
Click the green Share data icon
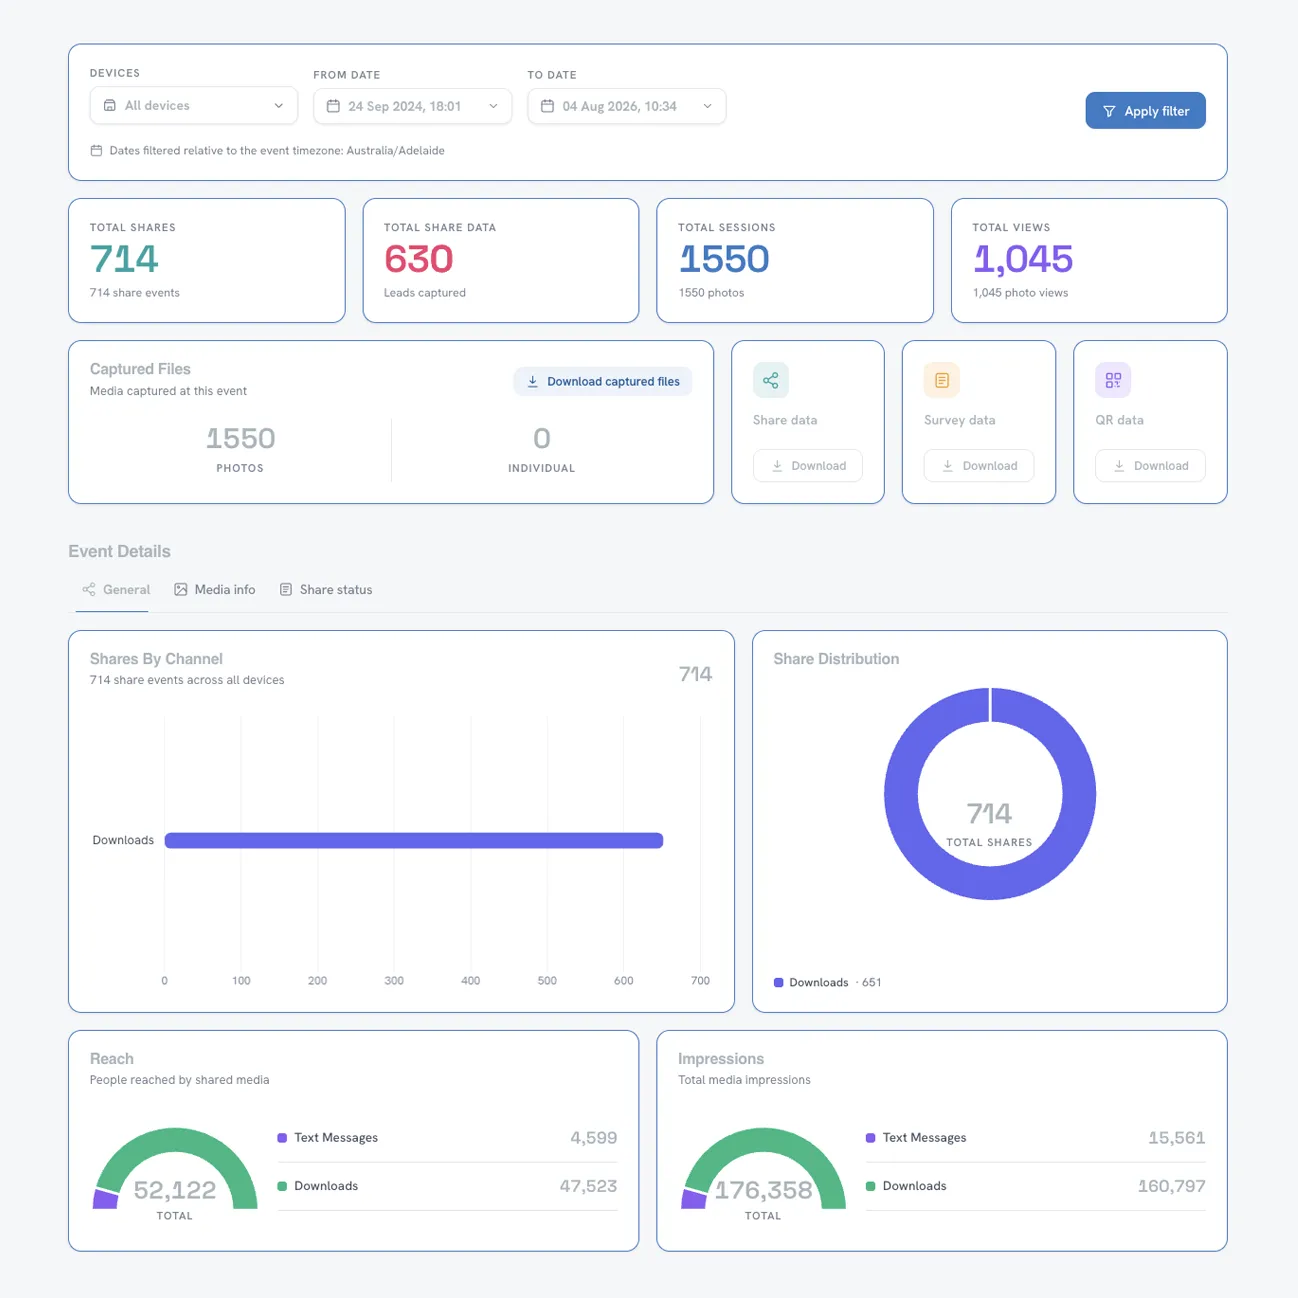point(771,380)
